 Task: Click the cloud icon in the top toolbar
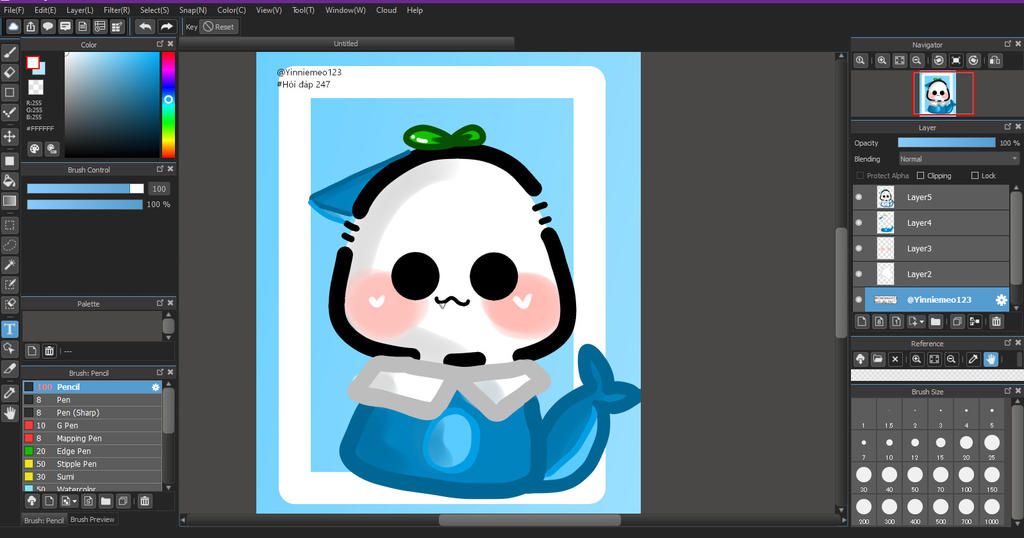(x=13, y=27)
